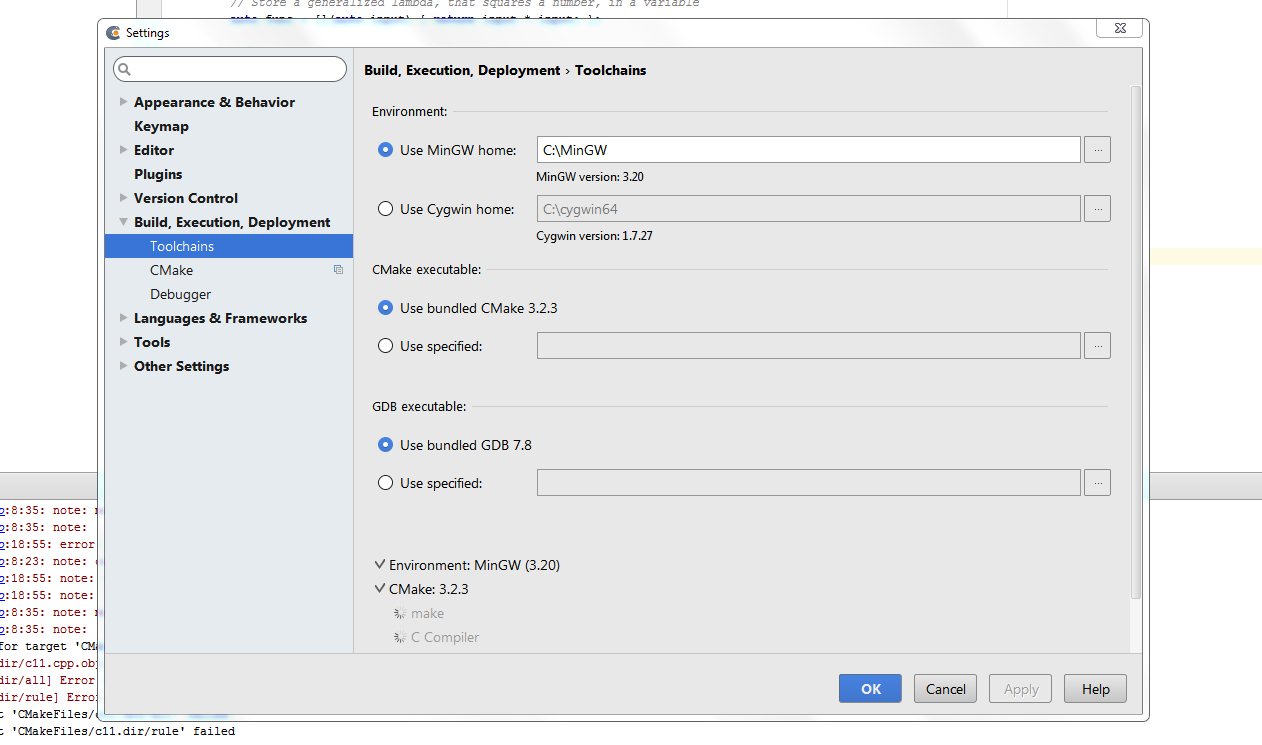Image resolution: width=1262 pixels, height=745 pixels.
Task: Expand the Tools settings arrow
Action: coord(123,342)
